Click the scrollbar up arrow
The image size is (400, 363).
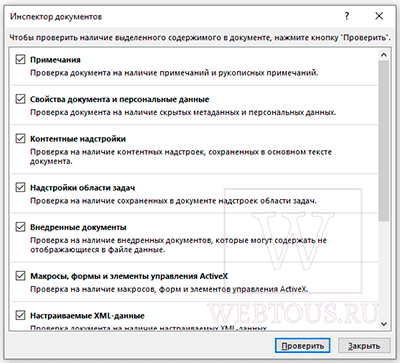coord(384,55)
